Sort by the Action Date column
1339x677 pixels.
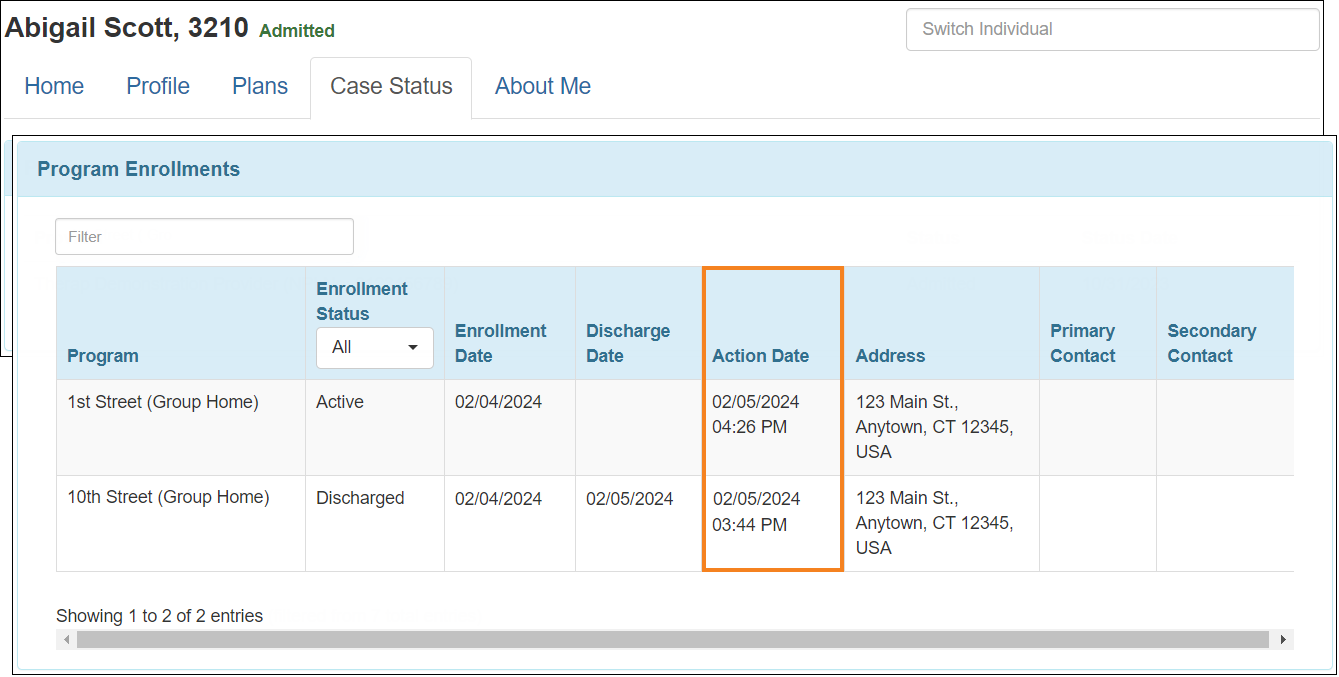760,356
